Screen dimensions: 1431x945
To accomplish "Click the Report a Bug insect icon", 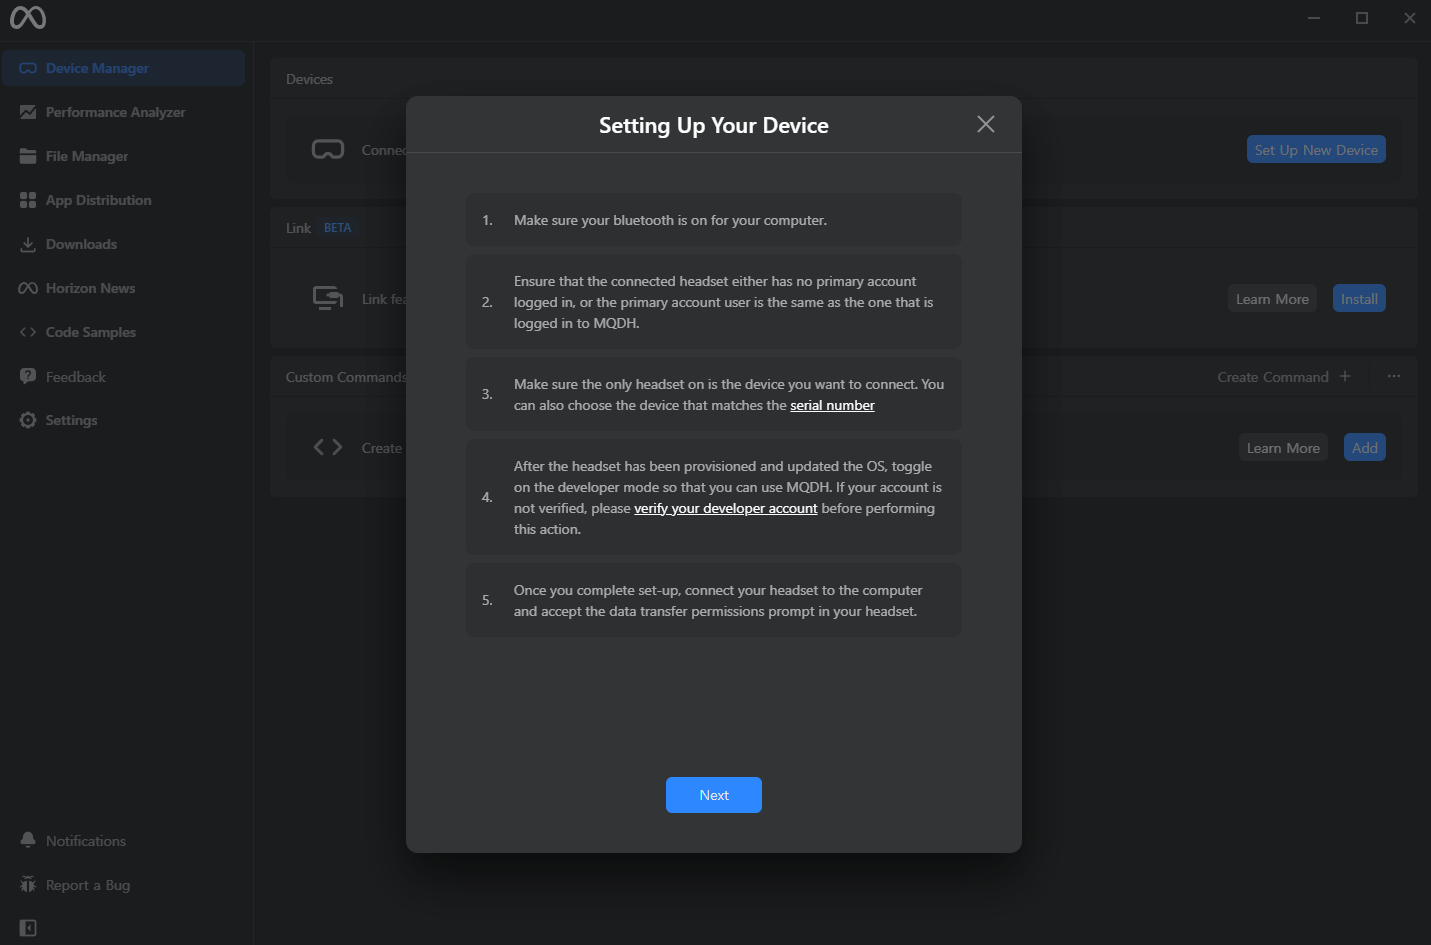I will [x=28, y=885].
